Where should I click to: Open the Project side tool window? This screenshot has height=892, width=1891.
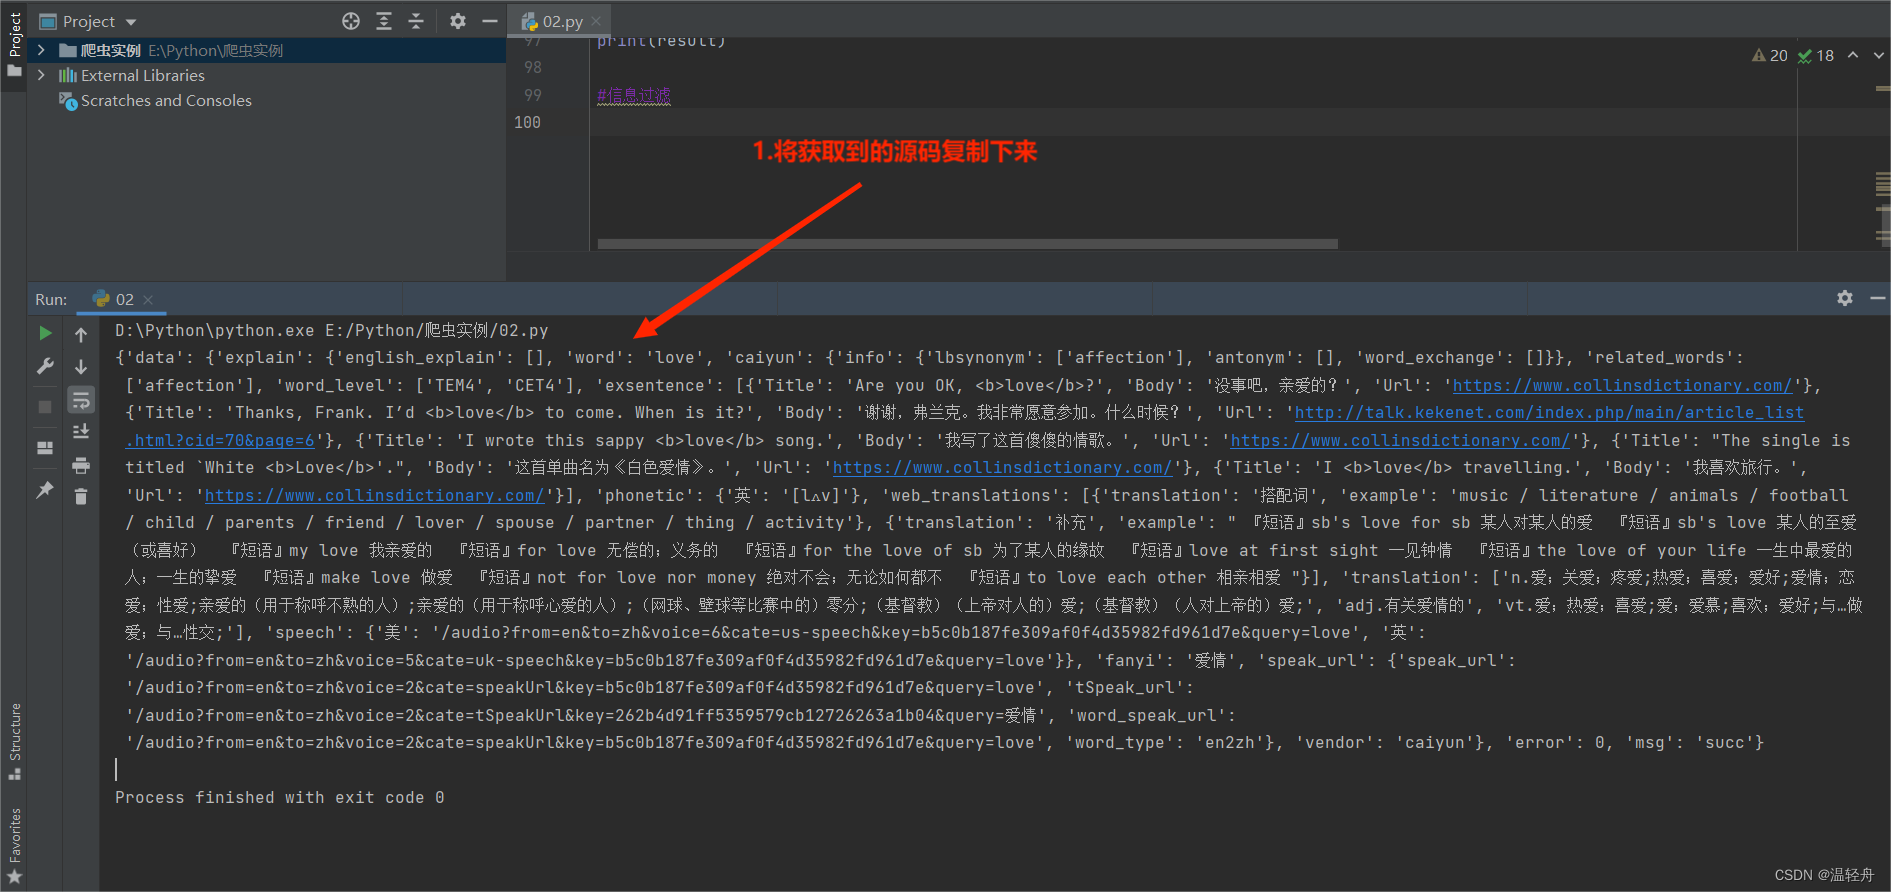click(x=14, y=45)
